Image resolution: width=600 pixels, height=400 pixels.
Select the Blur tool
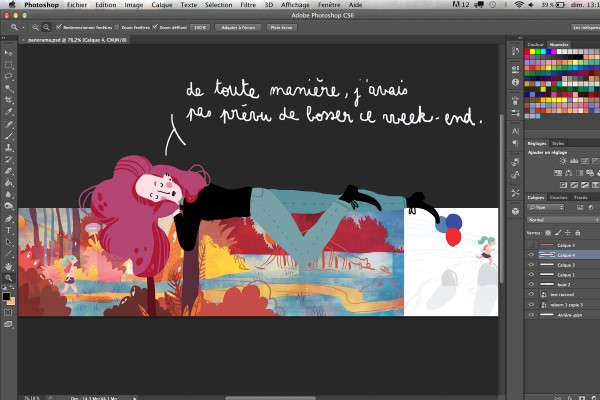[x=8, y=194]
